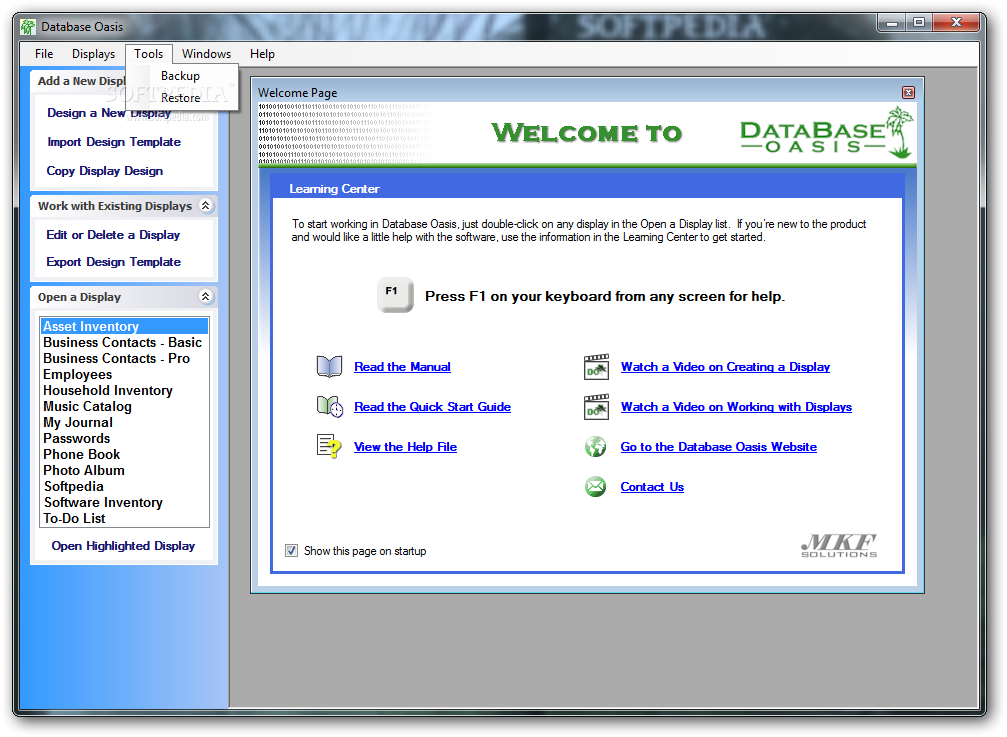The image size is (1007, 737).
Task: Click Open Highlighted Display
Action: [x=123, y=546]
